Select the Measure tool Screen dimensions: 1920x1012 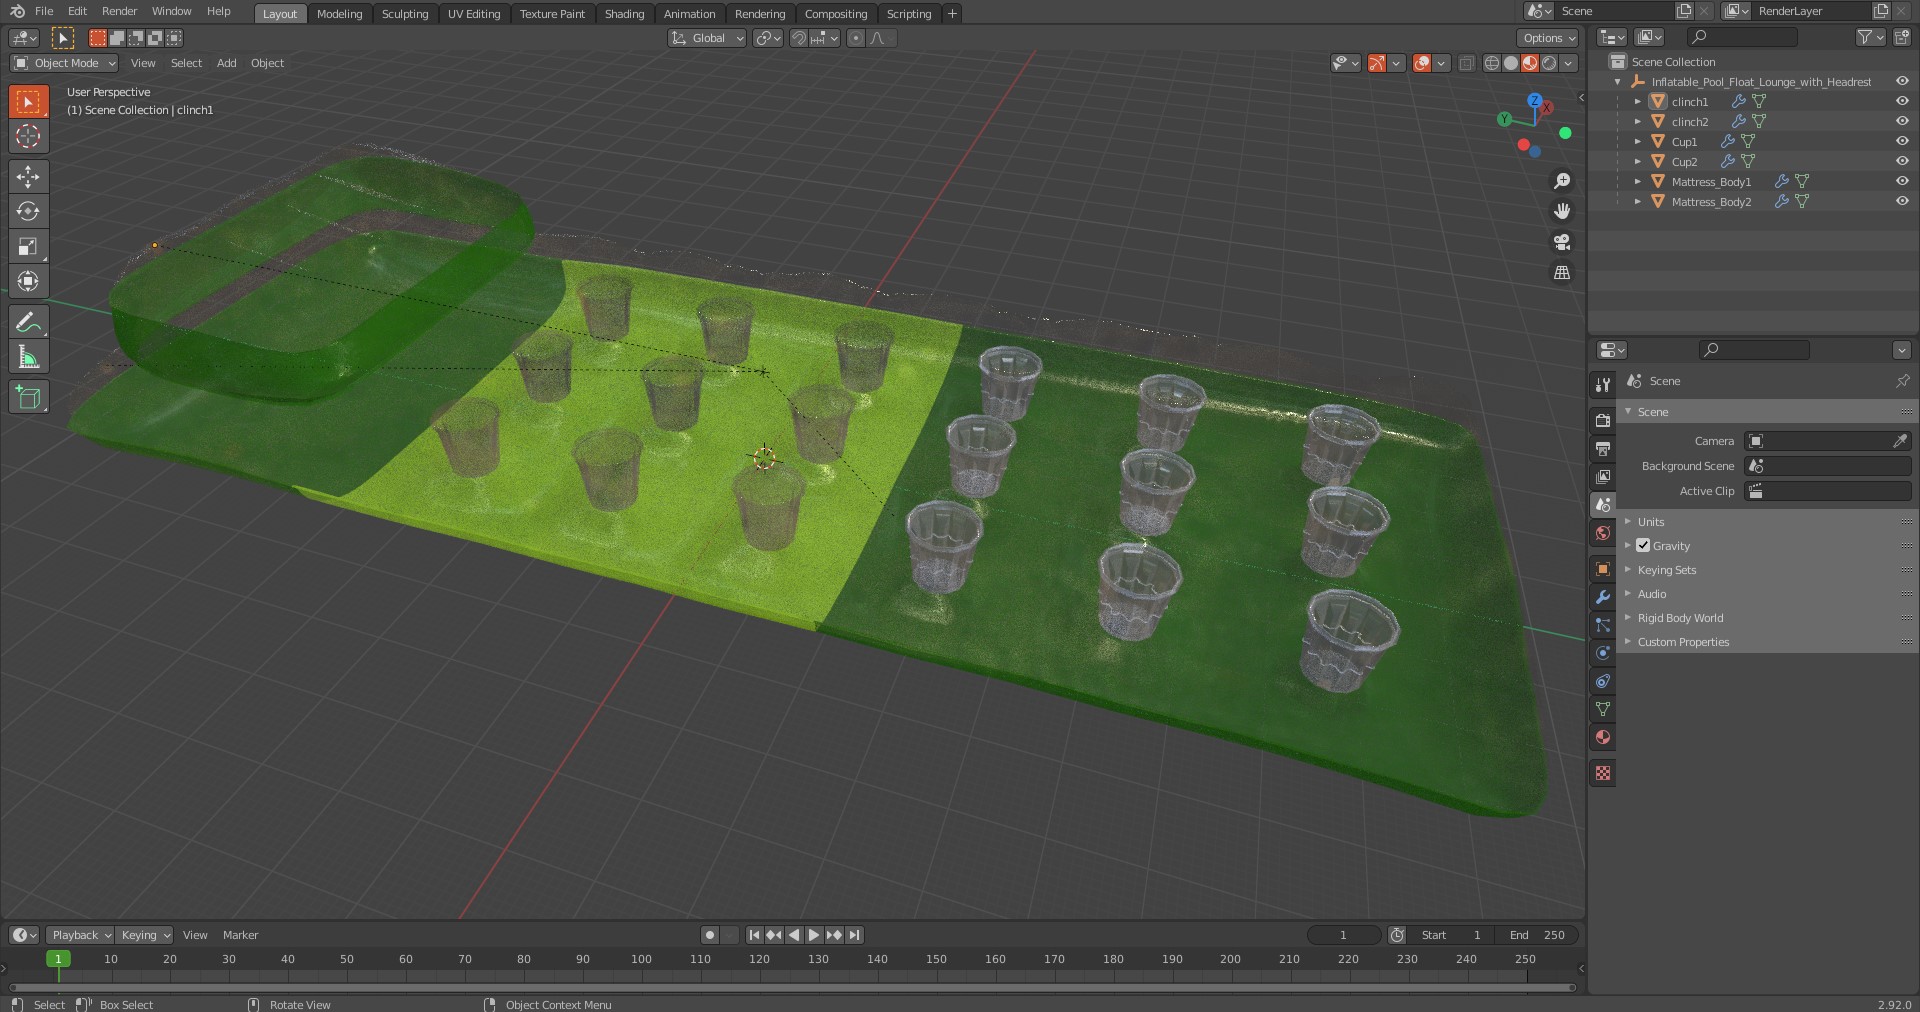(x=28, y=357)
